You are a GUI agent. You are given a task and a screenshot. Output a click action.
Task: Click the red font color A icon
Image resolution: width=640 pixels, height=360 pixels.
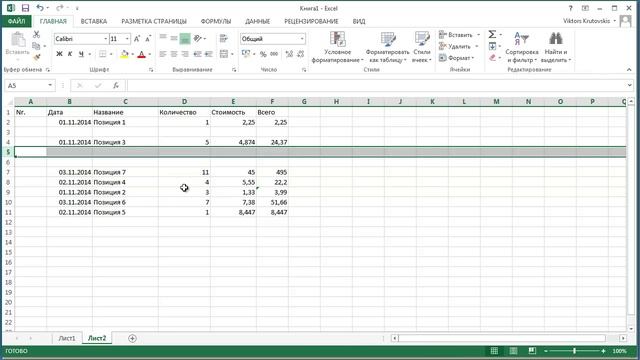point(141,54)
